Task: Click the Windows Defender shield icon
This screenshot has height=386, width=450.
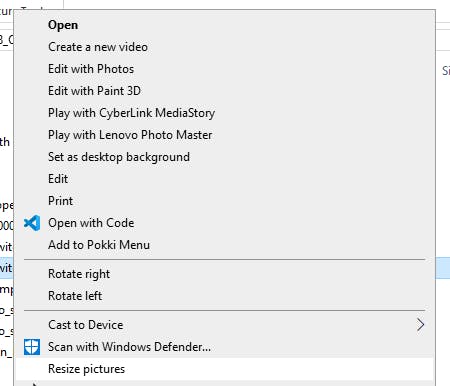Action: pos(32,347)
